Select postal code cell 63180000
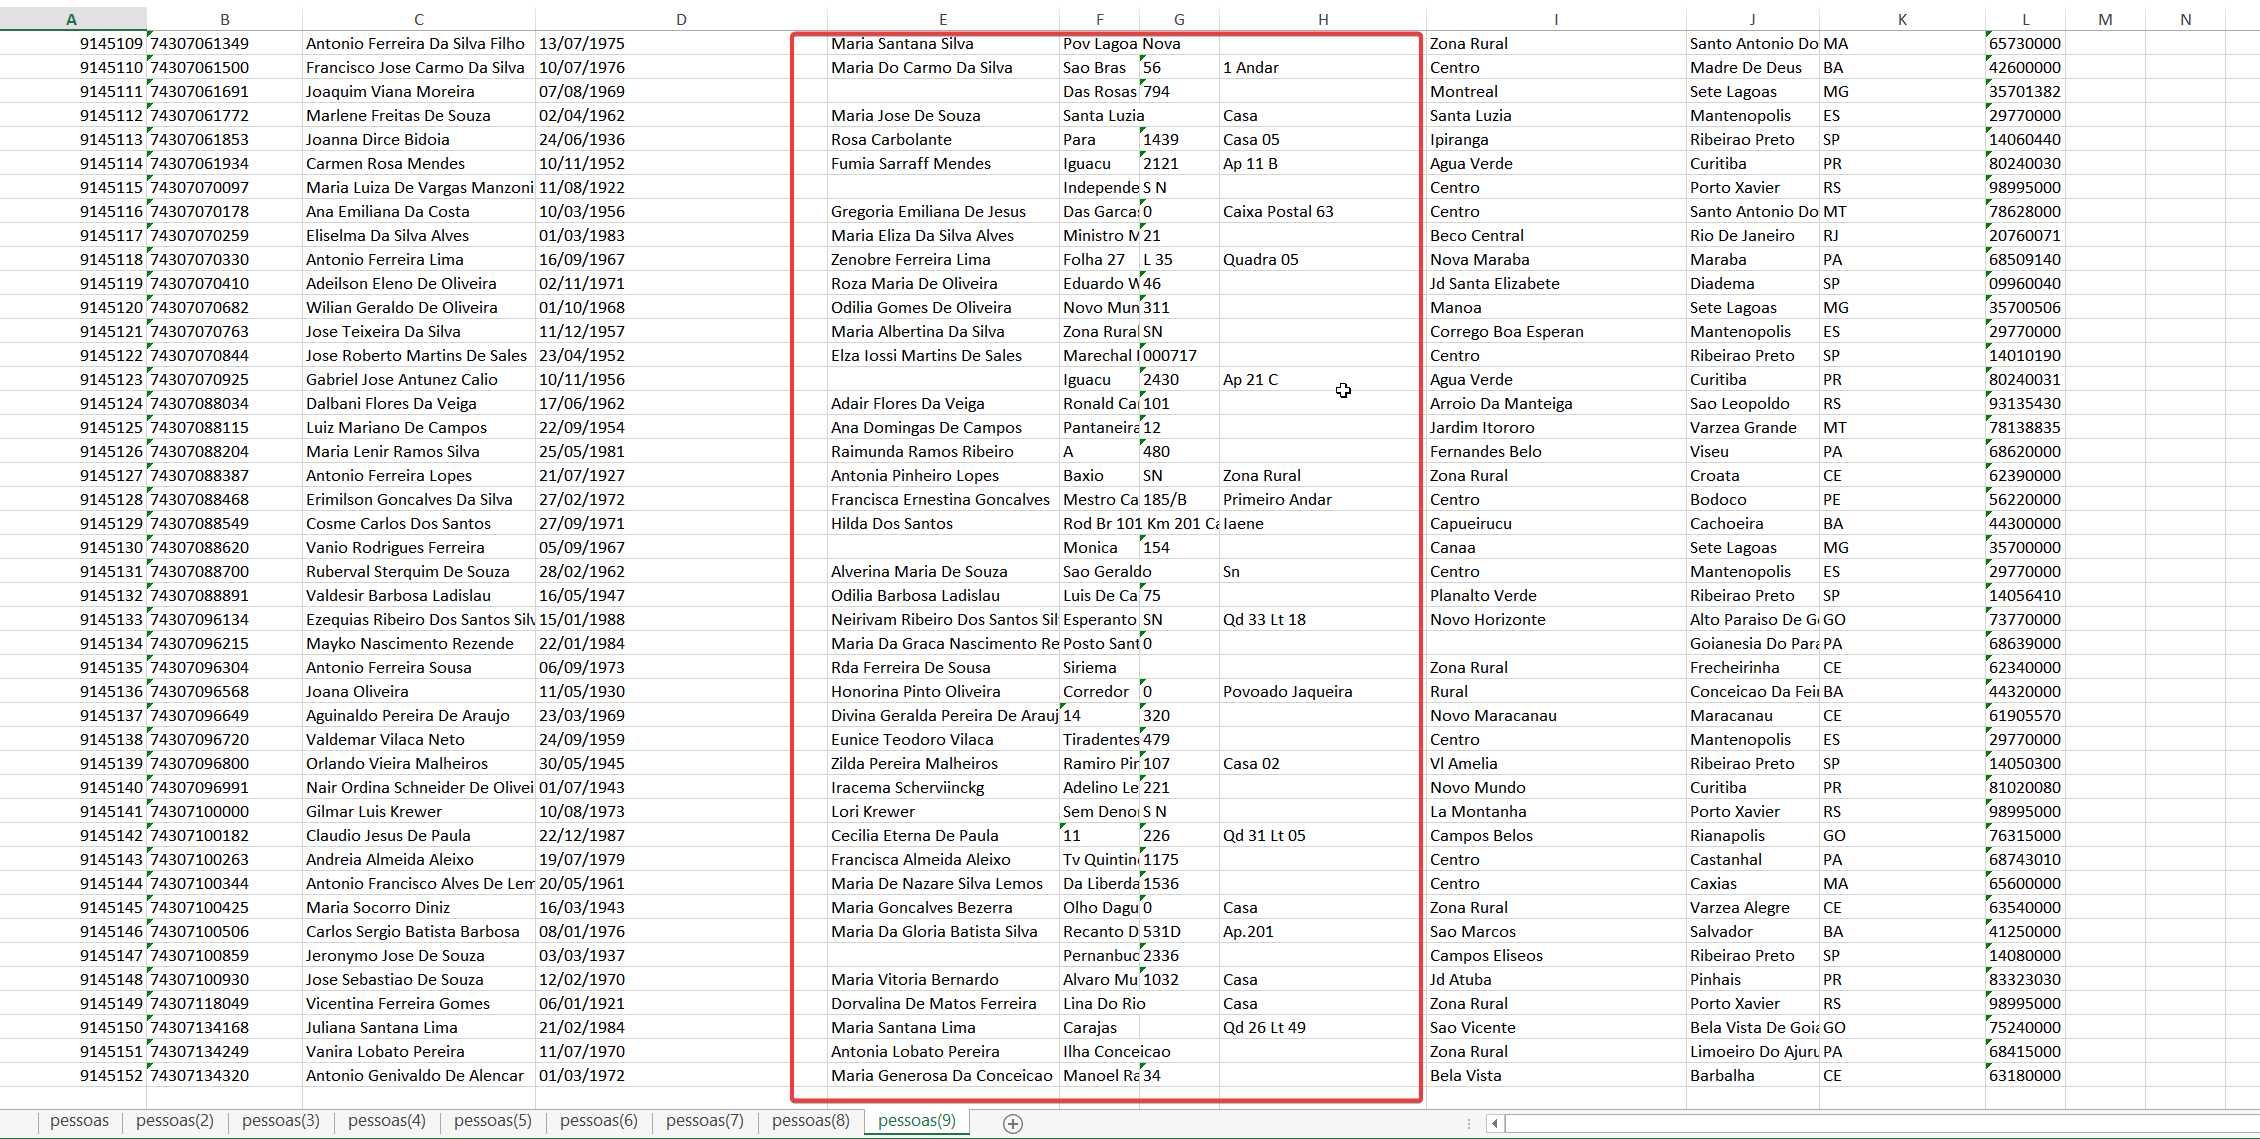 click(x=2025, y=1075)
